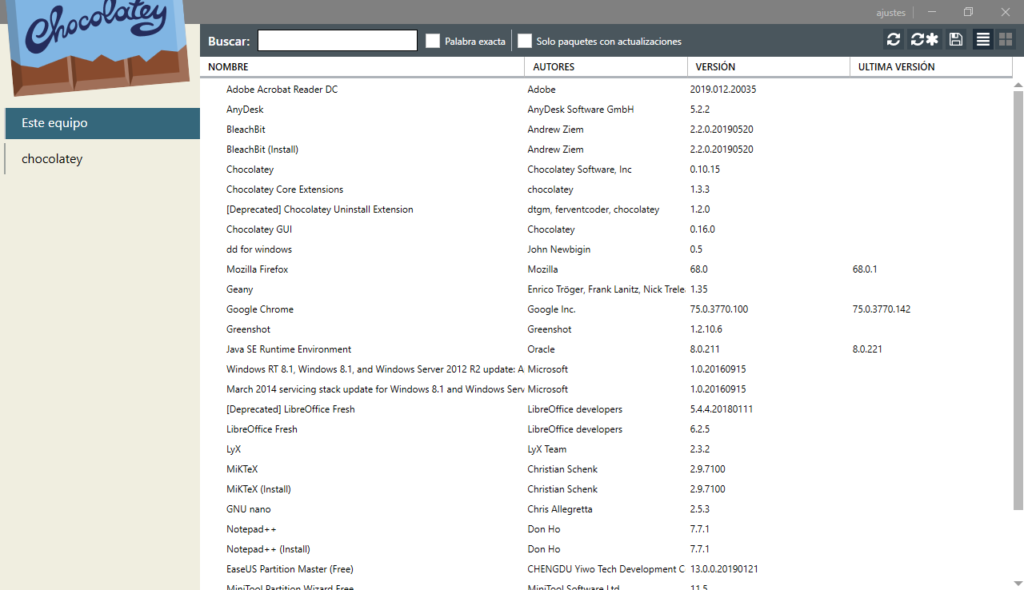
Task: Click the John Newbigin author cell
Action: pyautogui.click(x=559, y=250)
